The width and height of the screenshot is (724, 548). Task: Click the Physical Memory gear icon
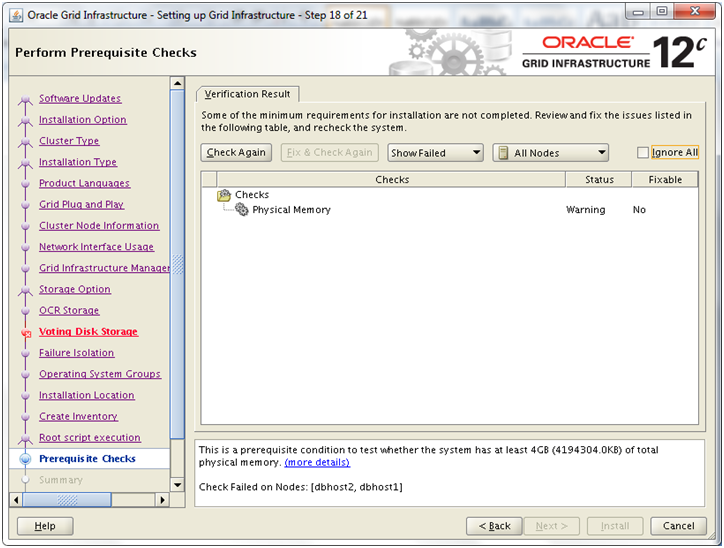pyautogui.click(x=241, y=210)
